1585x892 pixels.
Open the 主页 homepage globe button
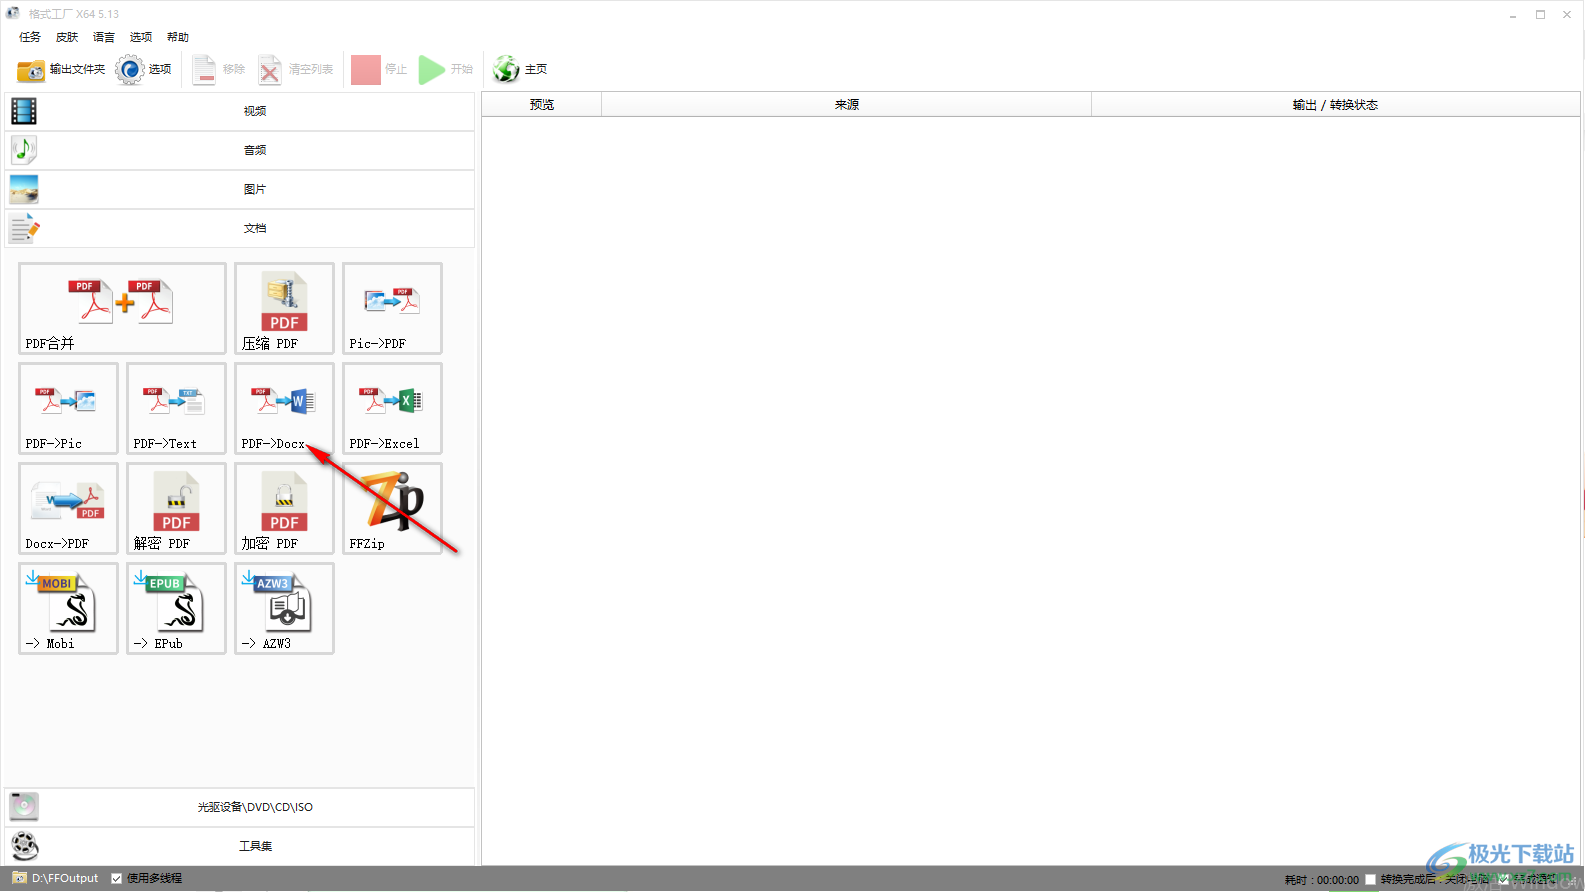click(x=520, y=69)
